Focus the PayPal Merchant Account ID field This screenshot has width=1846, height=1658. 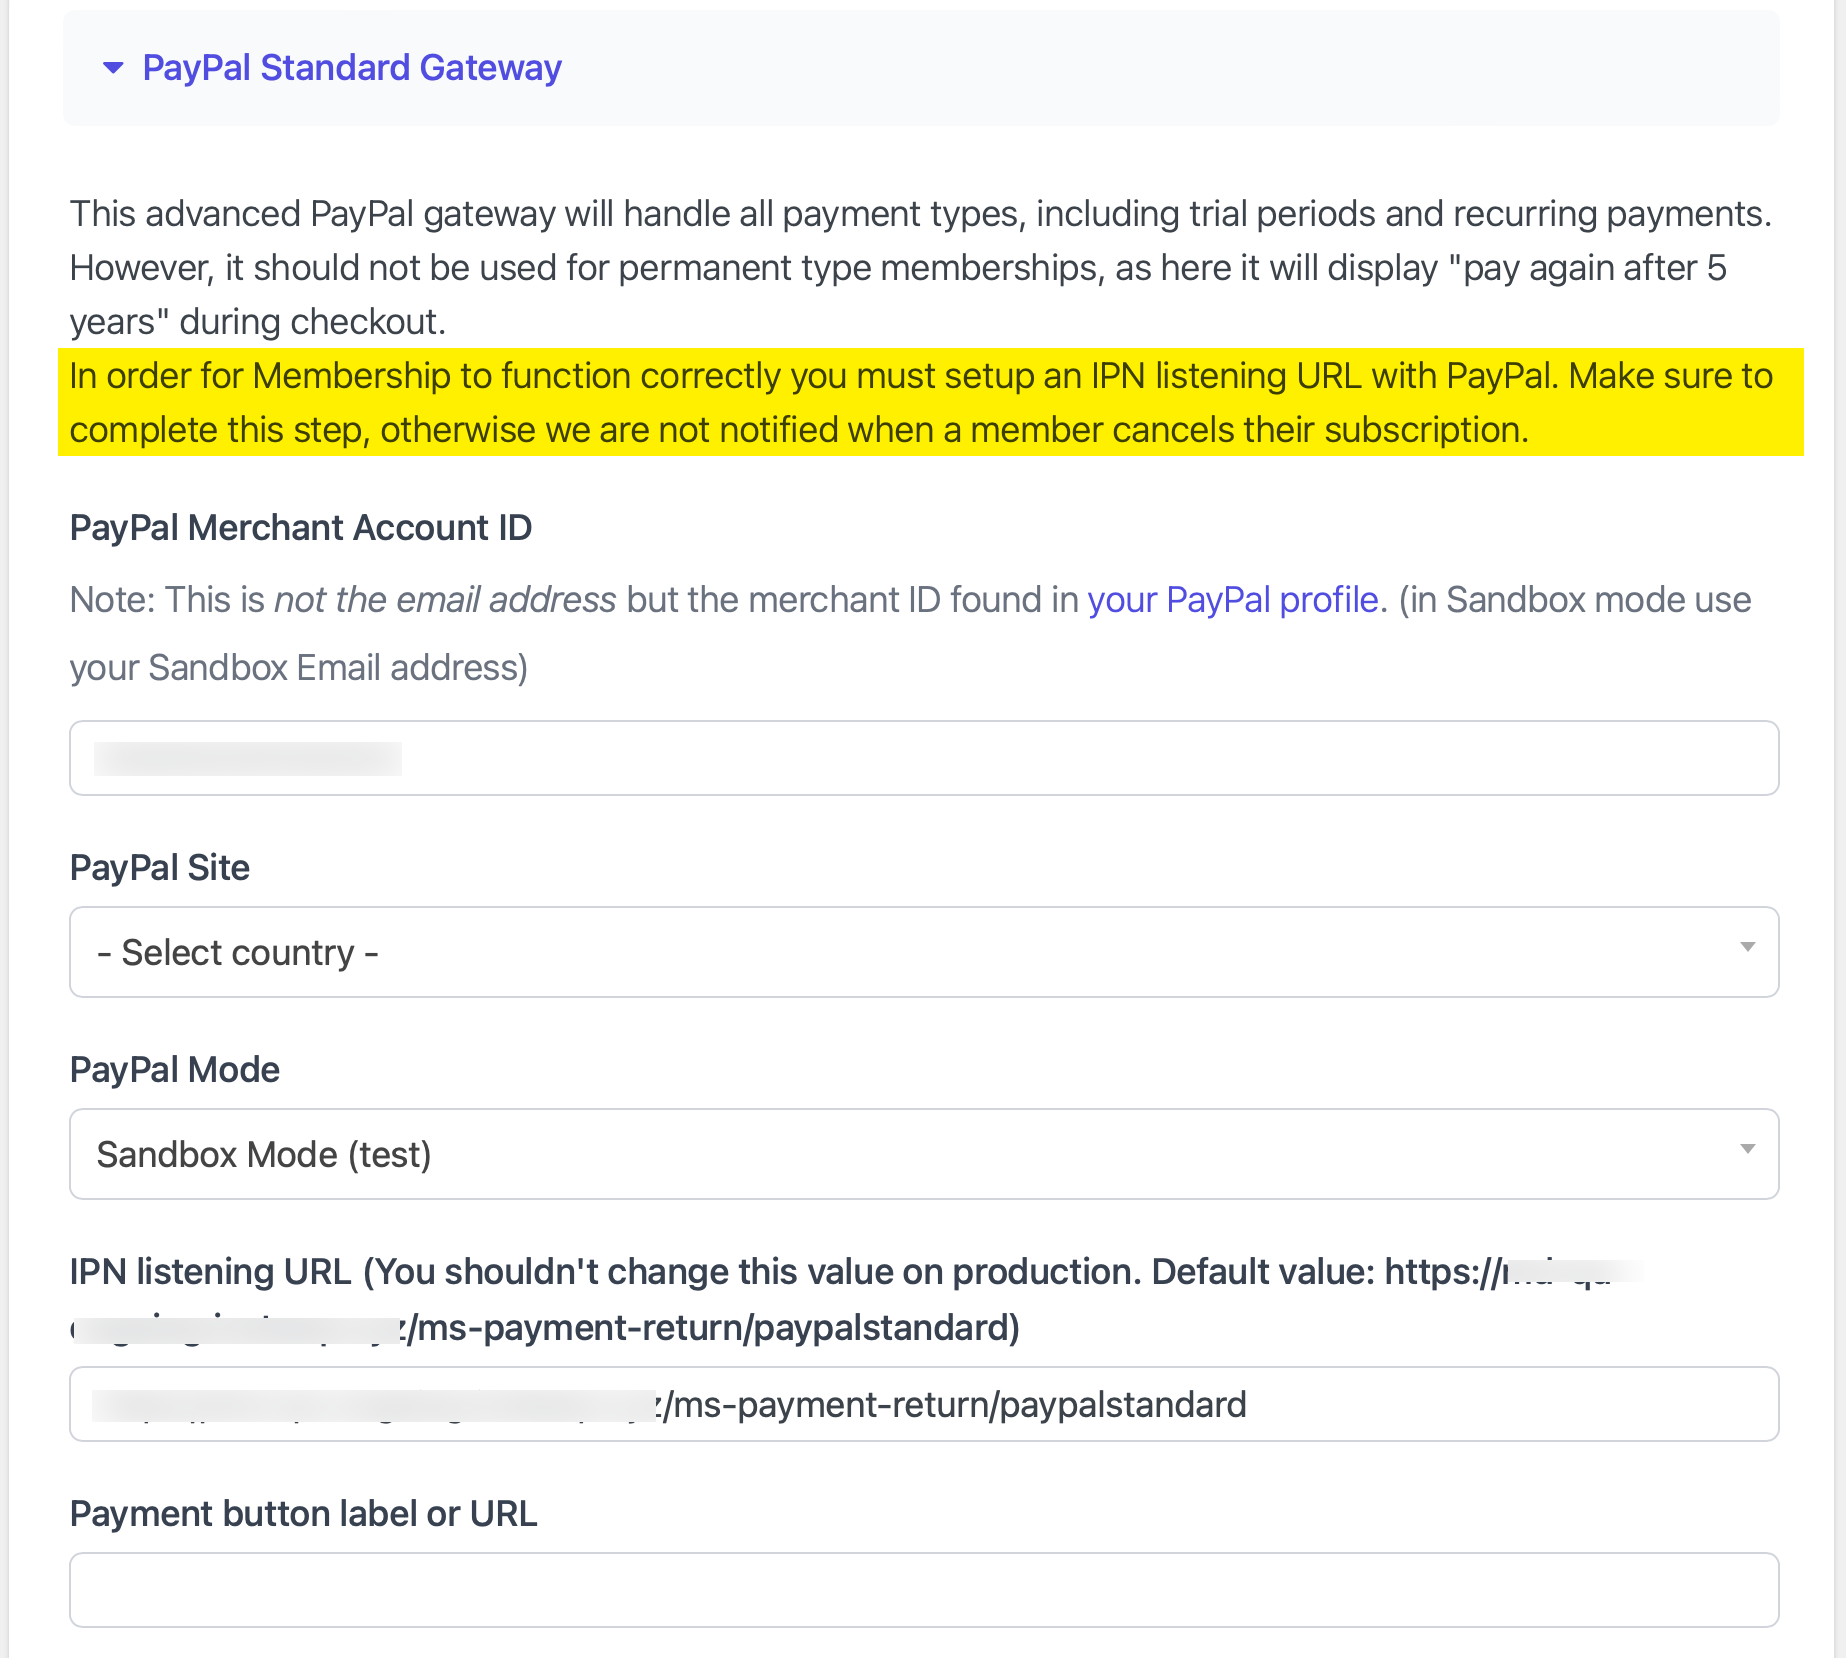pos(922,758)
